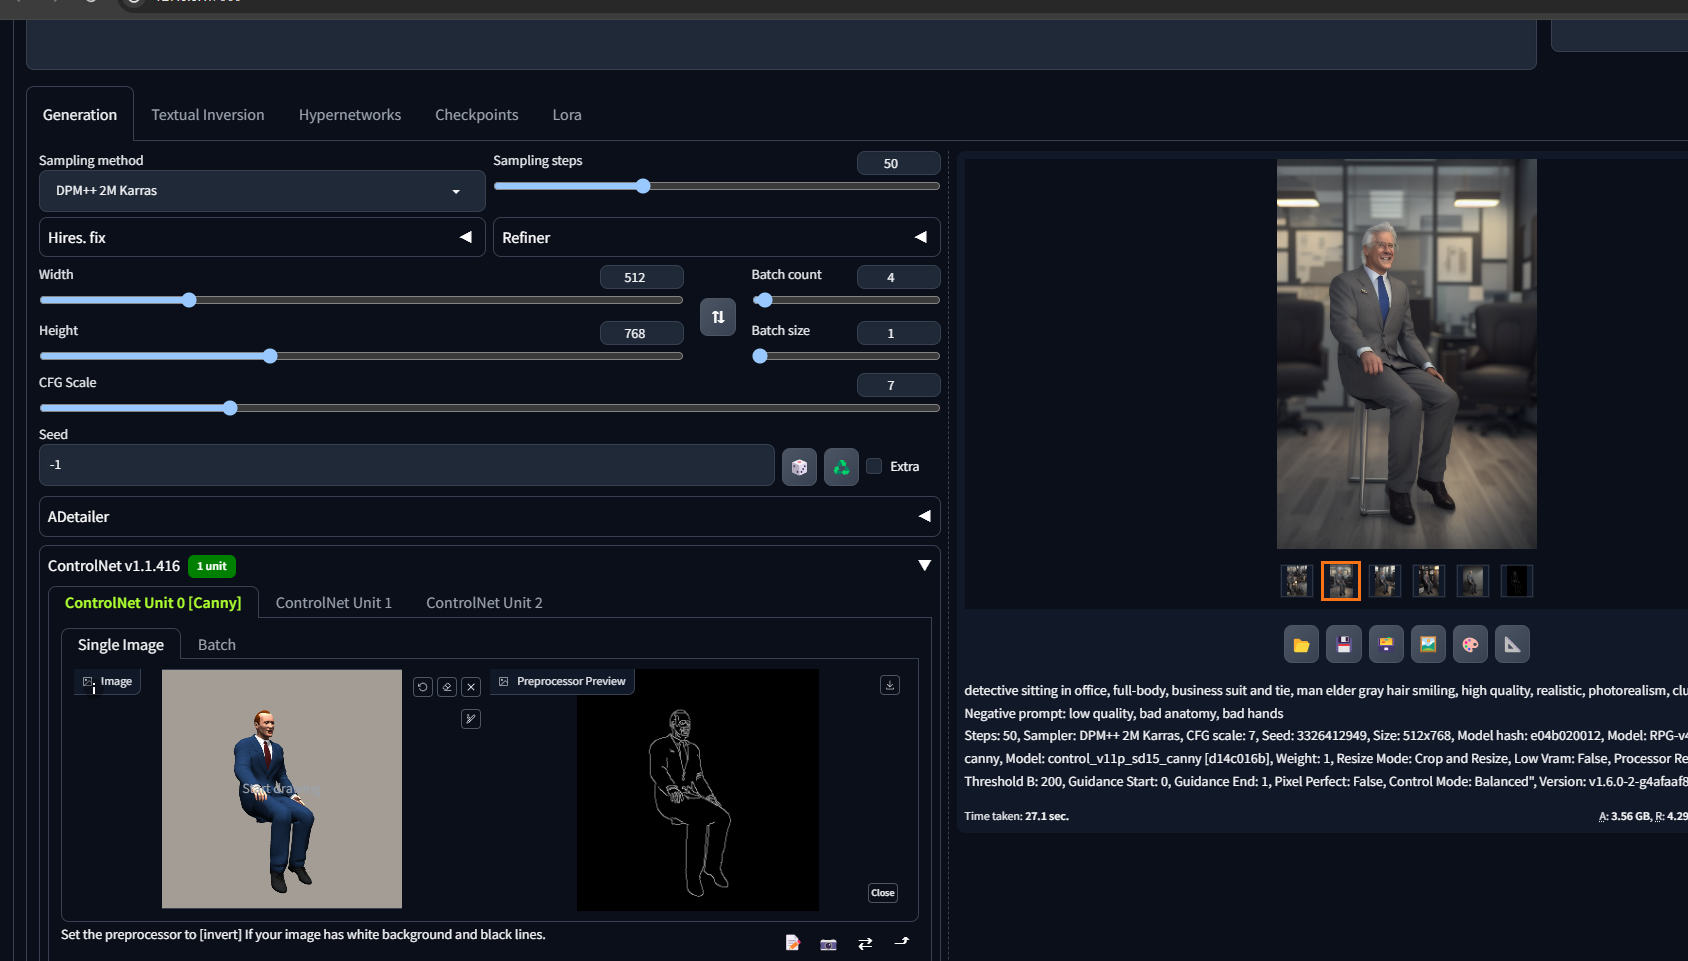
Task: Click the ControlNet input image of seated man
Action: click(x=282, y=789)
